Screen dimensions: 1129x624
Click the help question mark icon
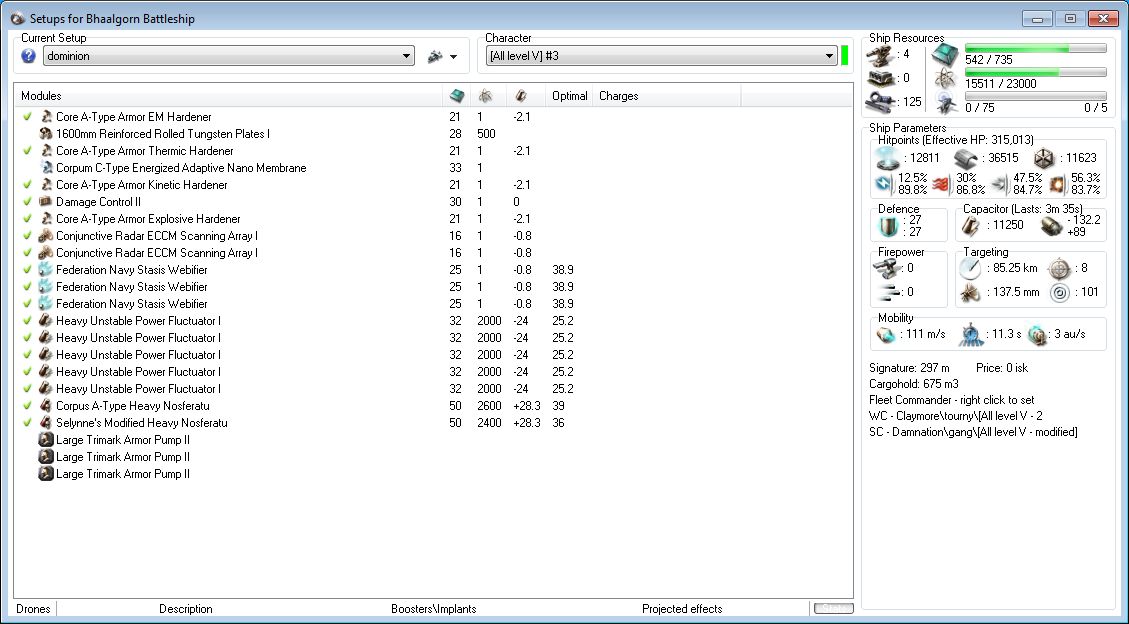(x=28, y=56)
